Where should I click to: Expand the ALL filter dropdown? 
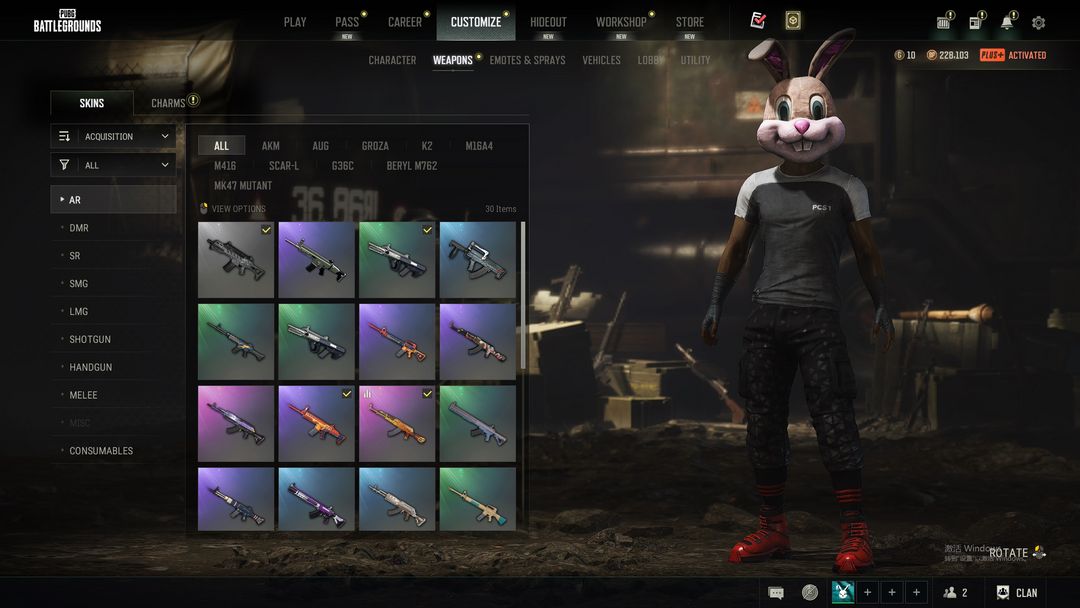click(x=114, y=165)
